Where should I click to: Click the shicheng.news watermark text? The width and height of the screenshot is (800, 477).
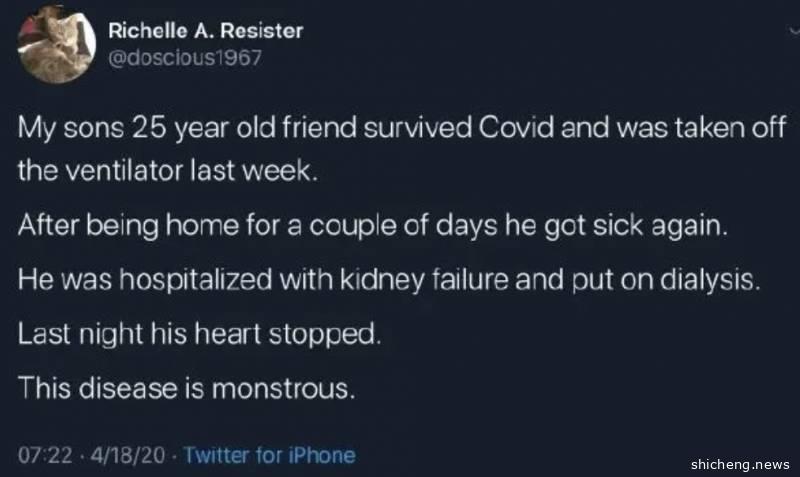click(x=741, y=463)
